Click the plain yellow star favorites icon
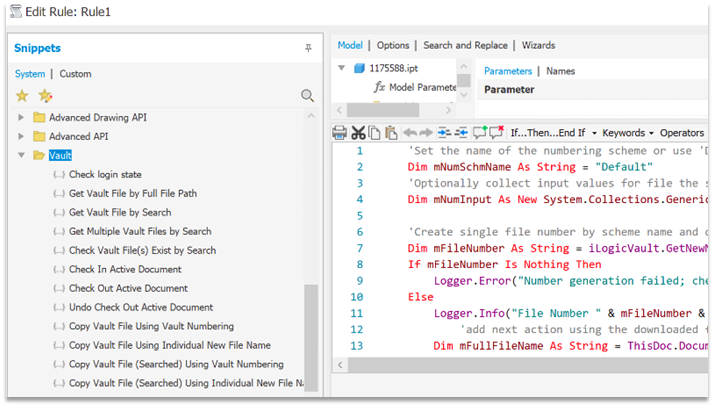The height and width of the screenshot is (407, 714). 22,96
